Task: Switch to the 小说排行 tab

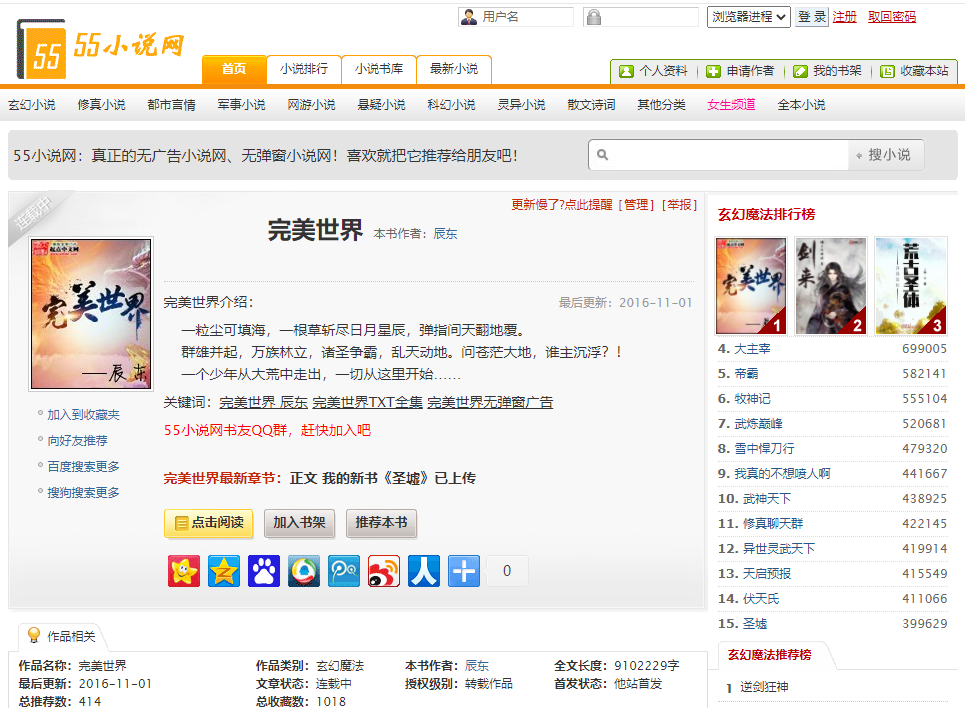Action: [304, 71]
